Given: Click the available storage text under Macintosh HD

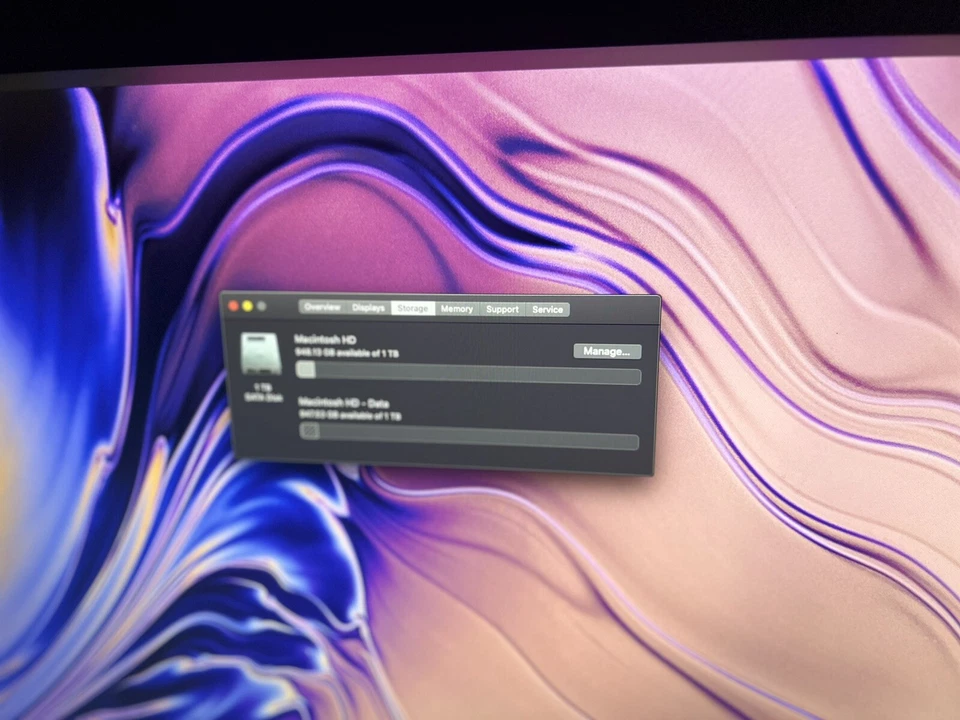Looking at the screenshot, I should point(348,352).
